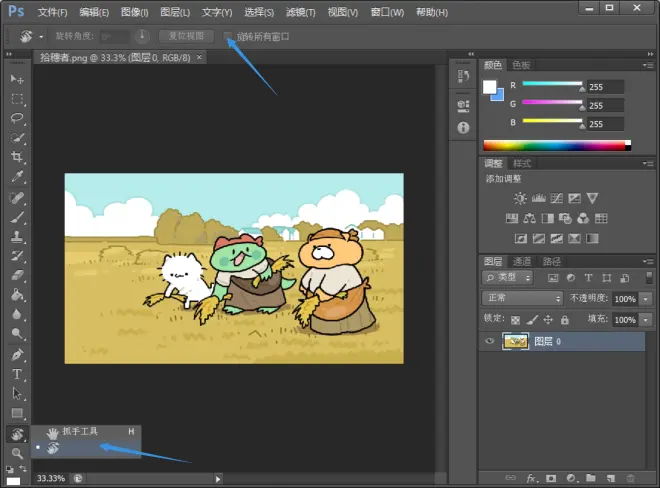Select the Spot Healing Brush tool
The width and height of the screenshot is (660, 488).
click(x=17, y=198)
